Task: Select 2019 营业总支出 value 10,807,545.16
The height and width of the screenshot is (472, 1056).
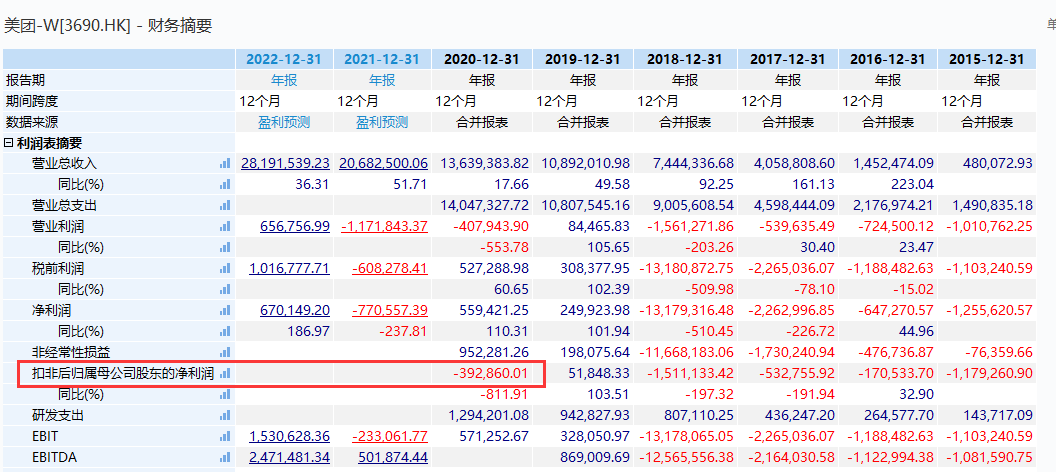Action: [585, 205]
